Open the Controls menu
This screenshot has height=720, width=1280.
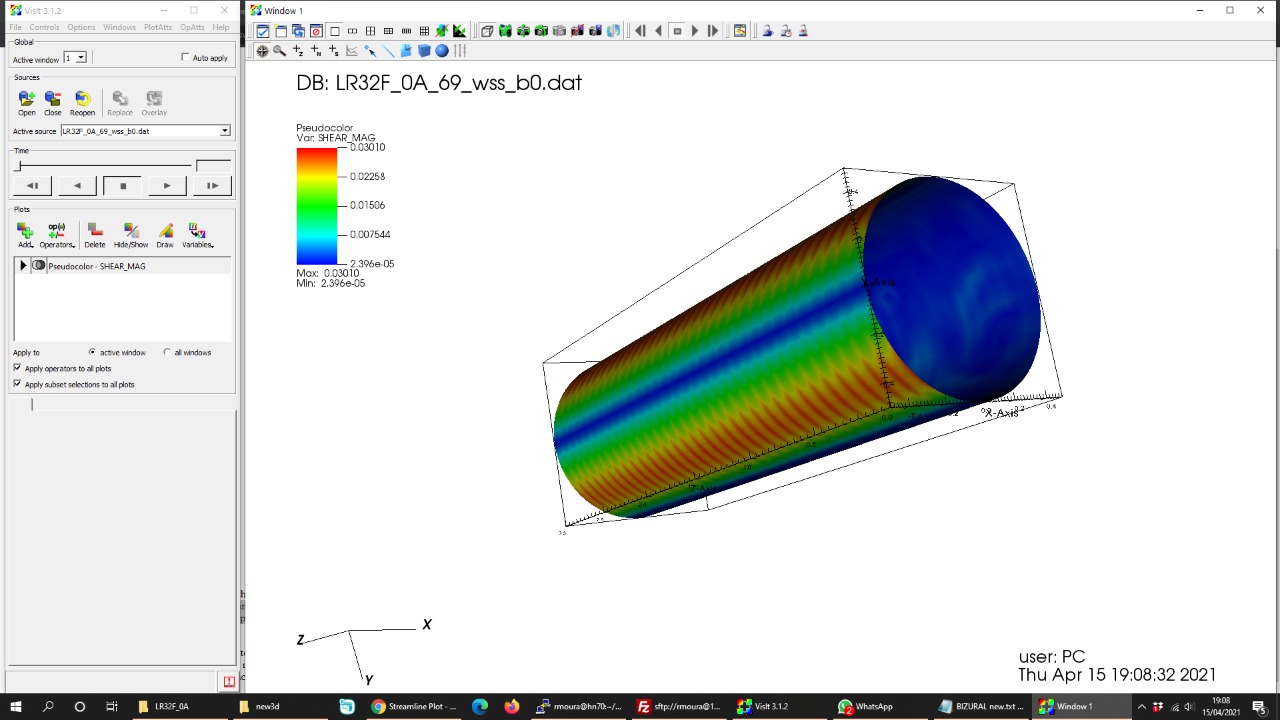44,27
